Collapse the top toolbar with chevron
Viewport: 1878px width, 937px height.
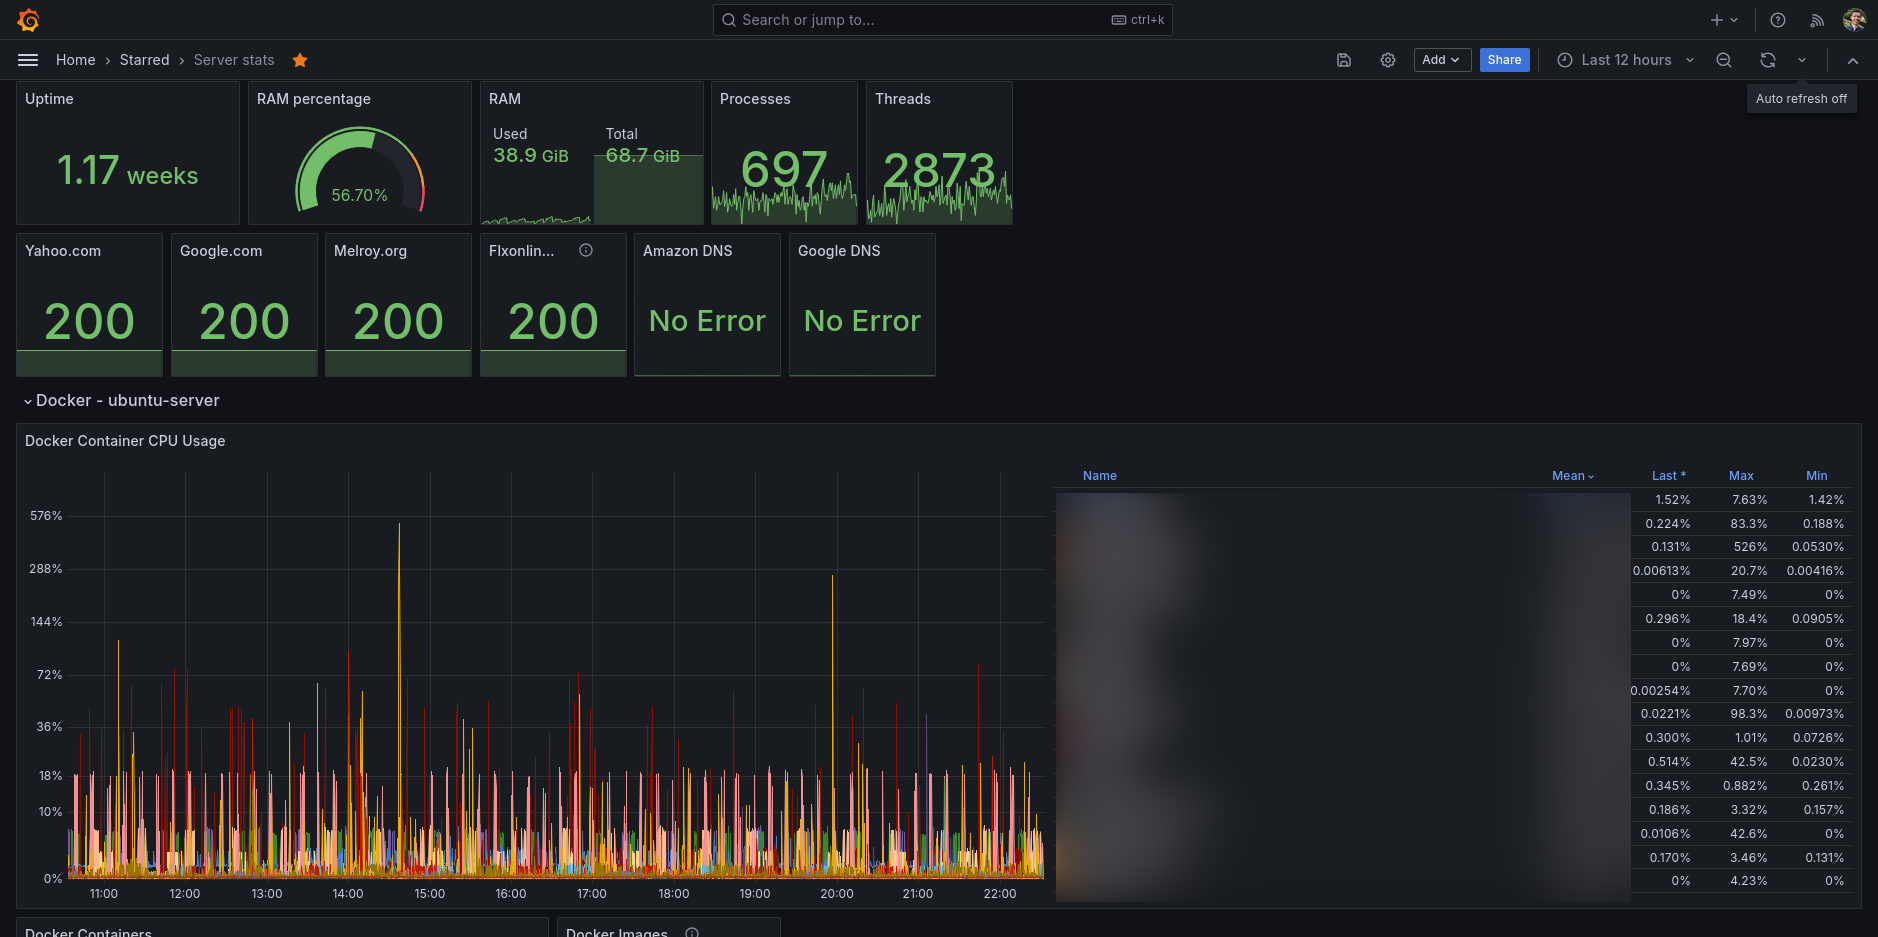1853,60
